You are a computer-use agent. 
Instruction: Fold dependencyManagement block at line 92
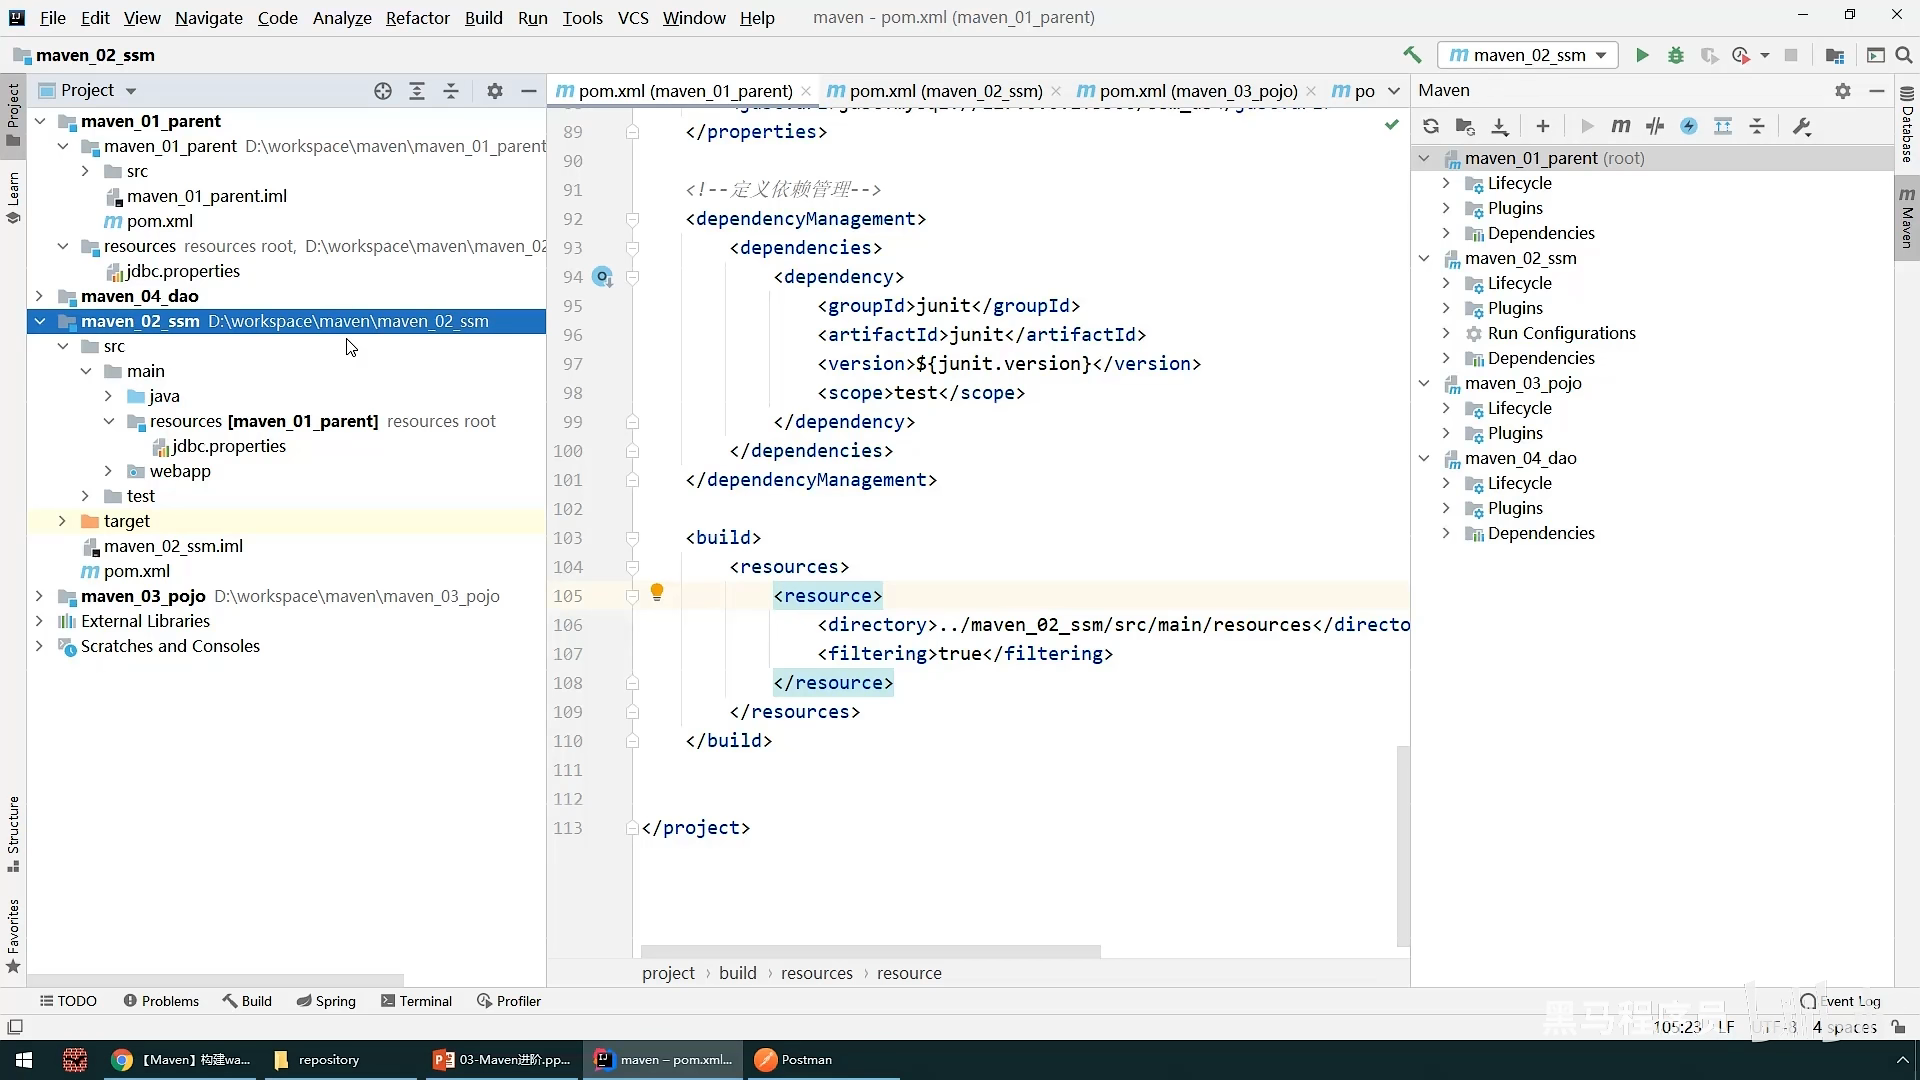pyautogui.click(x=632, y=219)
